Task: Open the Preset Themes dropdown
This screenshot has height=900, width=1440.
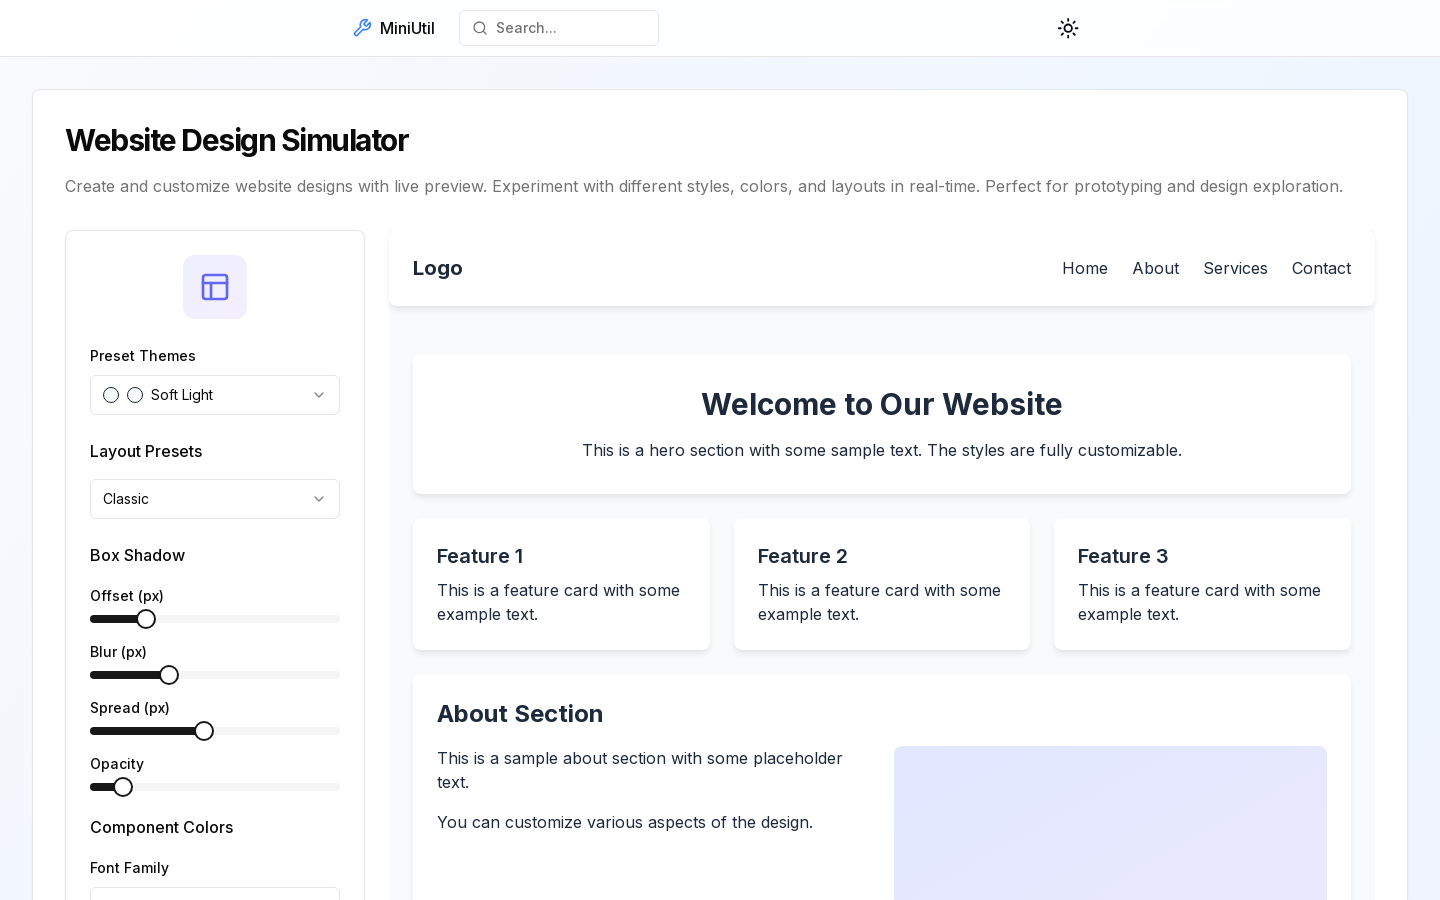Action: pyautogui.click(x=215, y=395)
